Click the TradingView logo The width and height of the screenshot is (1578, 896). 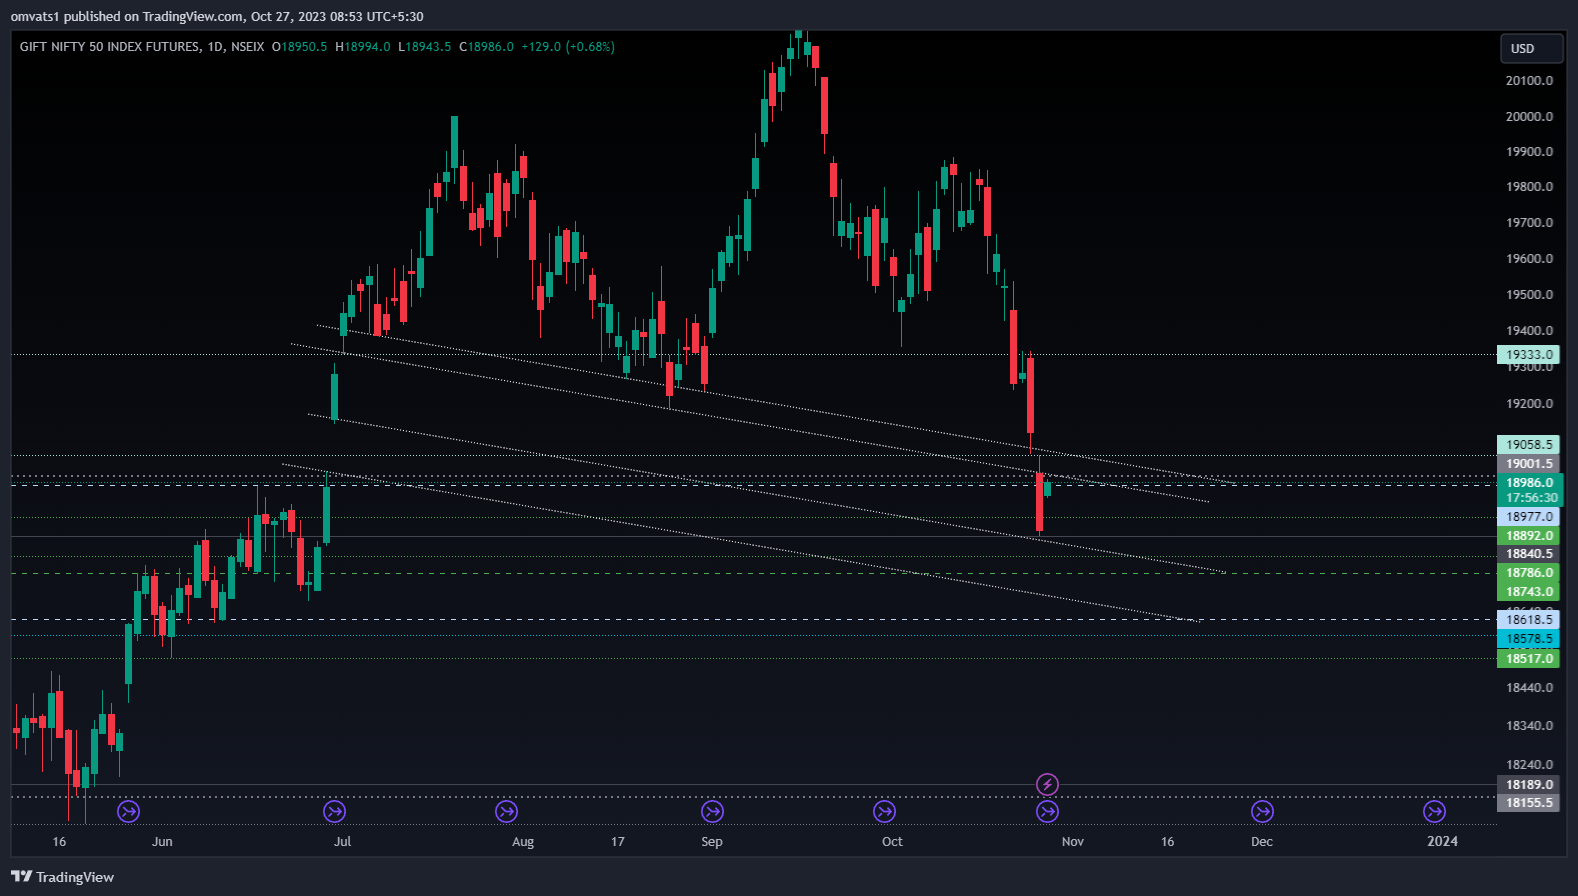(x=62, y=877)
